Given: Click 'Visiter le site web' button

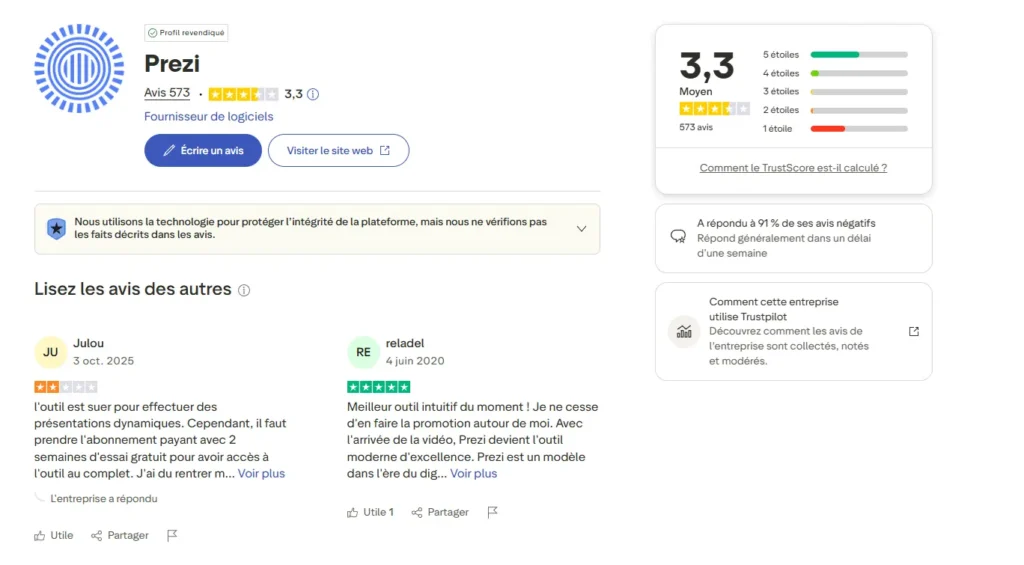Looking at the screenshot, I should click(338, 150).
